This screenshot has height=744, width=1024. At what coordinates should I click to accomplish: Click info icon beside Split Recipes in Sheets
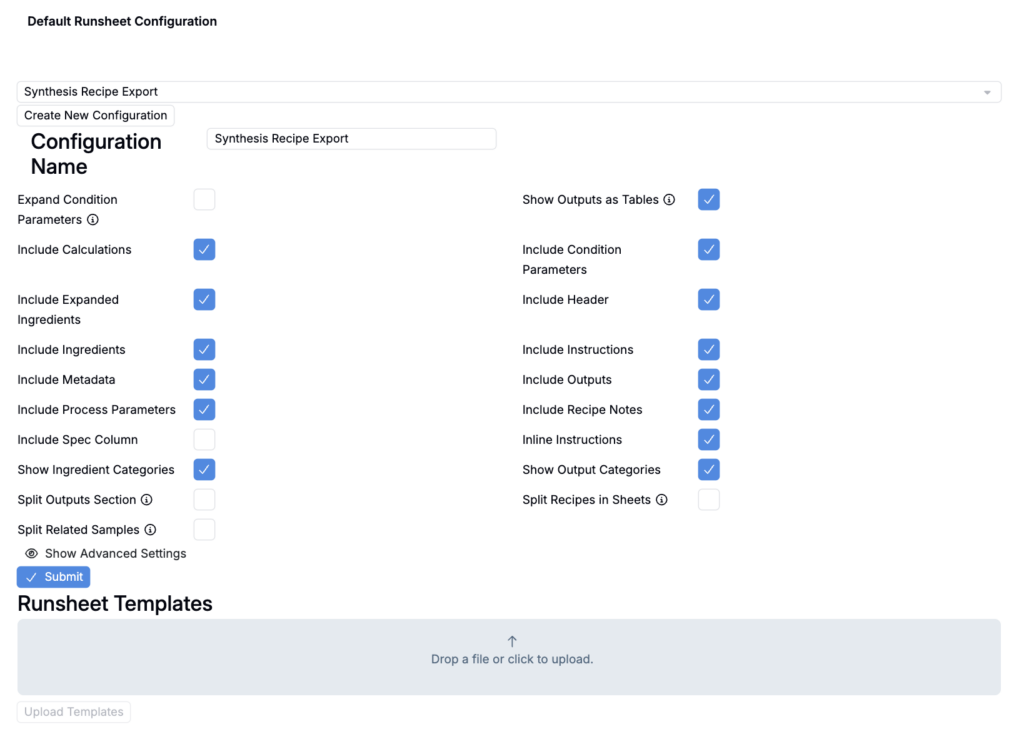pos(661,500)
